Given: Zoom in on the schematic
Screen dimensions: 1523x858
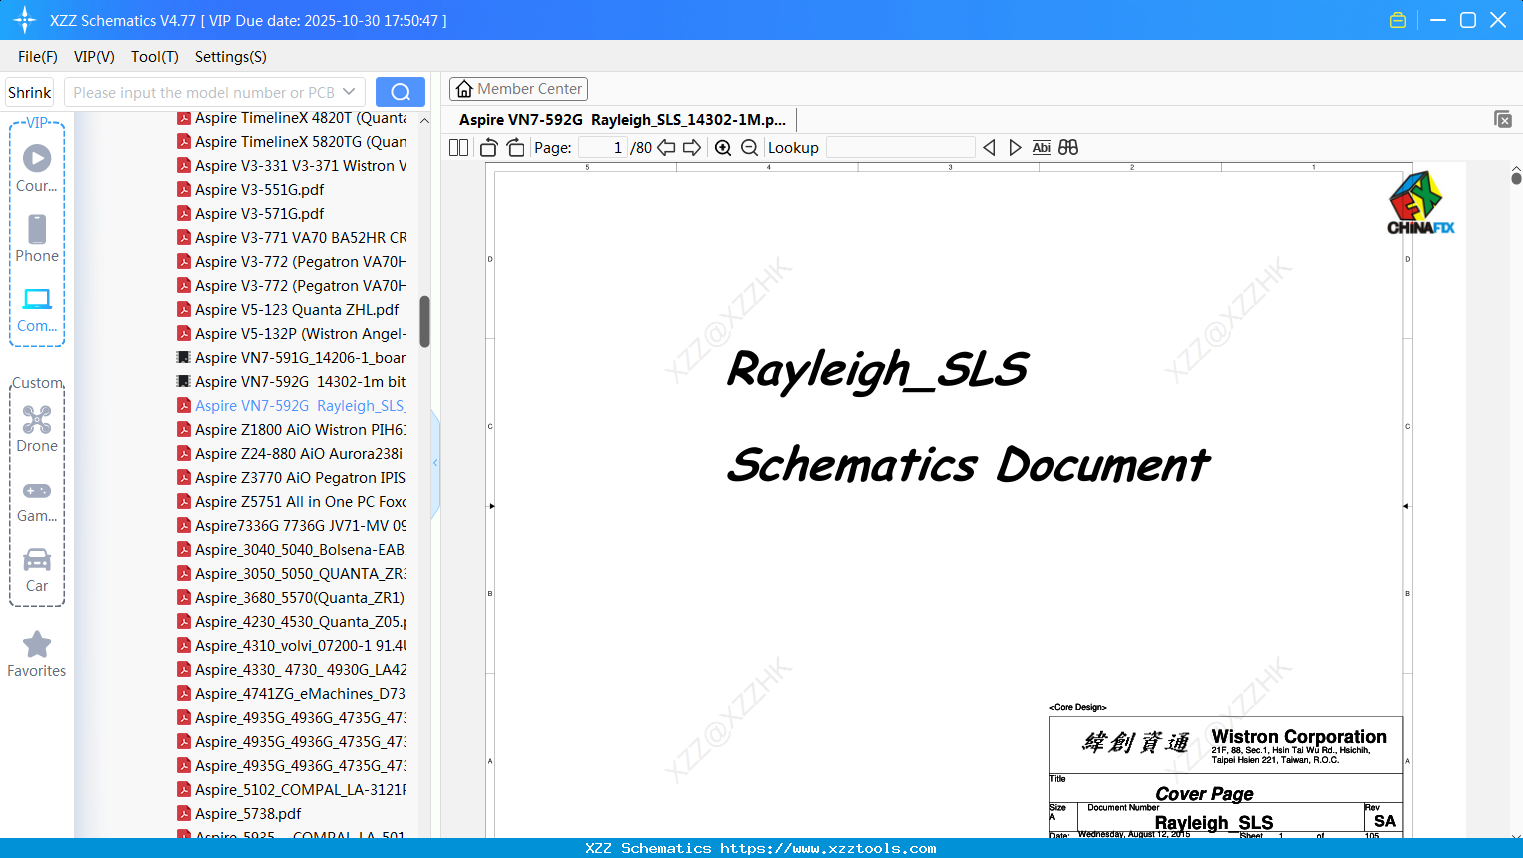Looking at the screenshot, I should pyautogui.click(x=723, y=148).
